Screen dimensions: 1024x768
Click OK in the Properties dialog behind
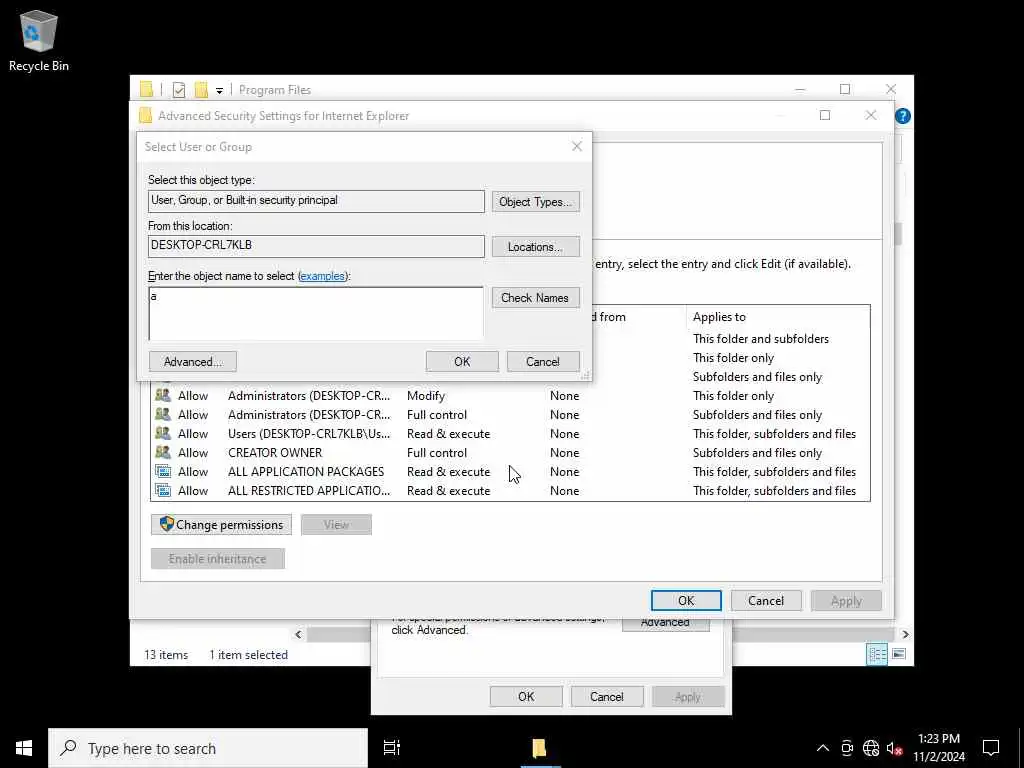tap(526, 697)
